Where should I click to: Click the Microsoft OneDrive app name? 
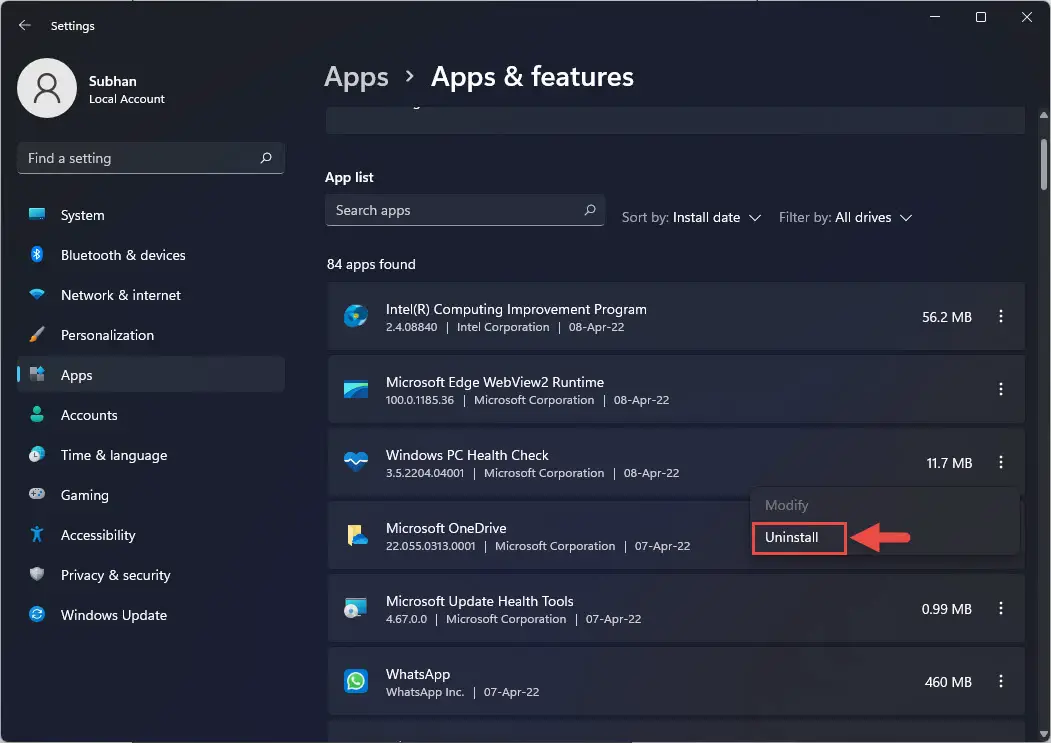(x=446, y=528)
